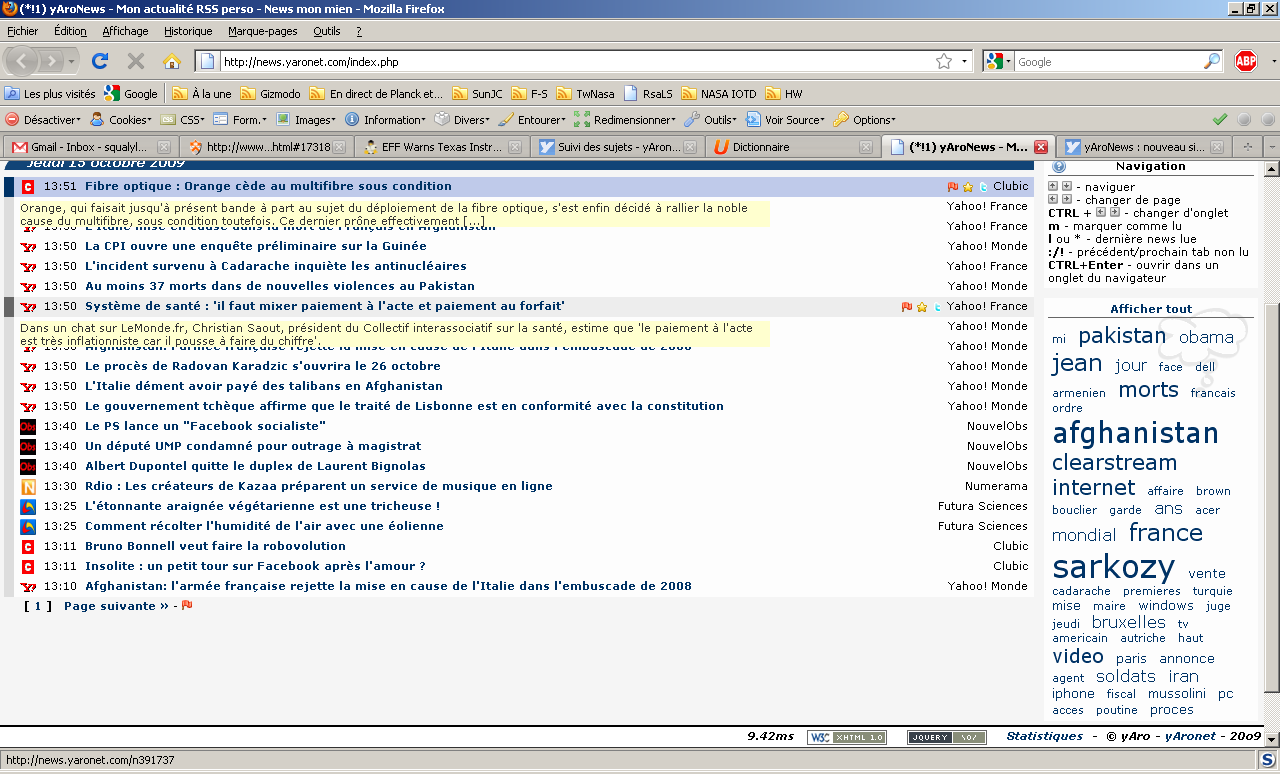Flag the Fibre optique news item
The width and height of the screenshot is (1280, 774).
(x=953, y=187)
